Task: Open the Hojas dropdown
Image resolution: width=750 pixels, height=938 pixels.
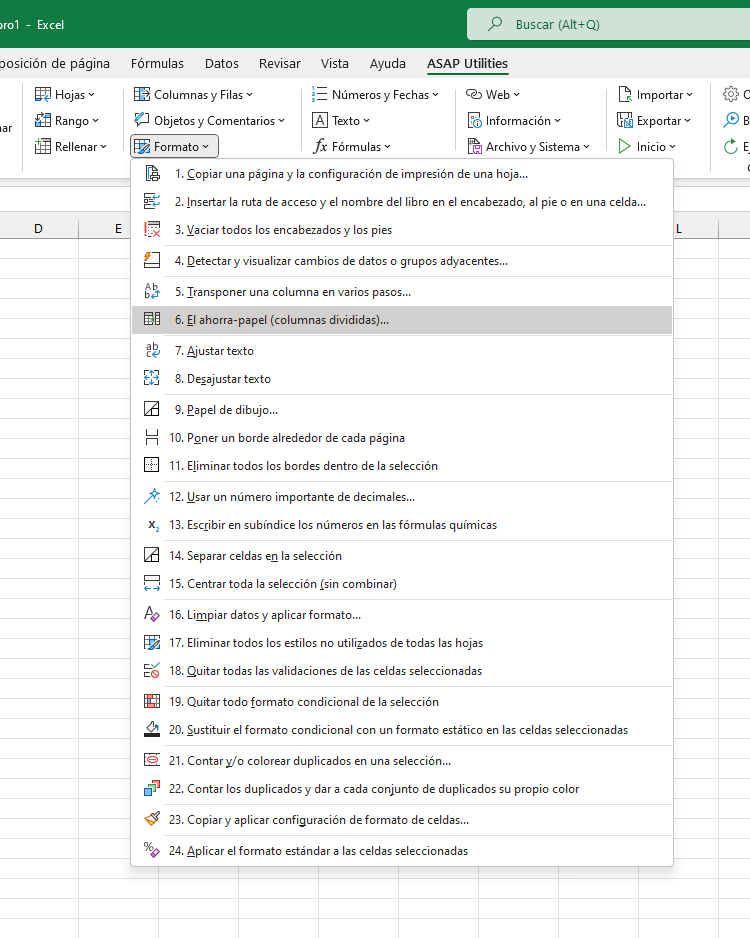Action: tap(65, 95)
